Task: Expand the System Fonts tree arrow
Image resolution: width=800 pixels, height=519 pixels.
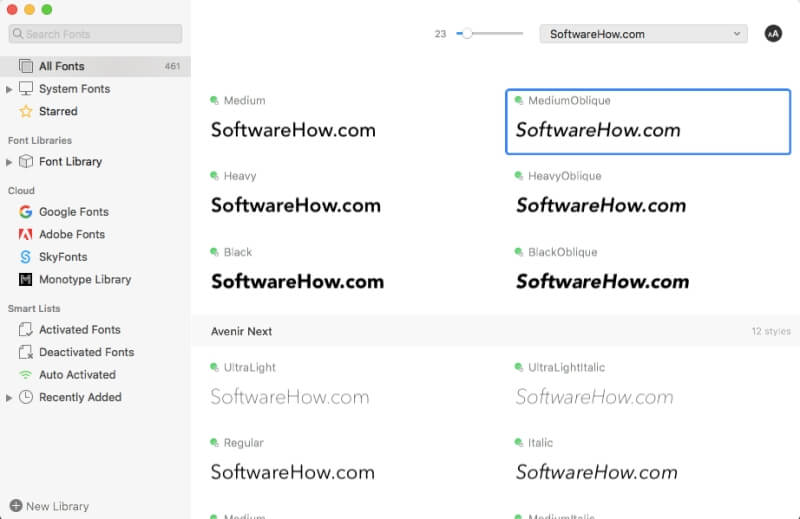Action: 9,89
